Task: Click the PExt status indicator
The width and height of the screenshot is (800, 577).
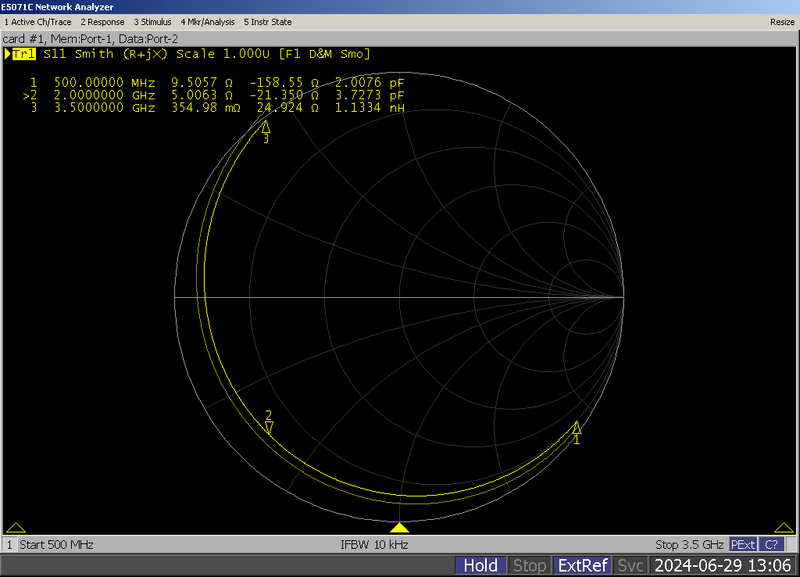Action: [x=741, y=544]
